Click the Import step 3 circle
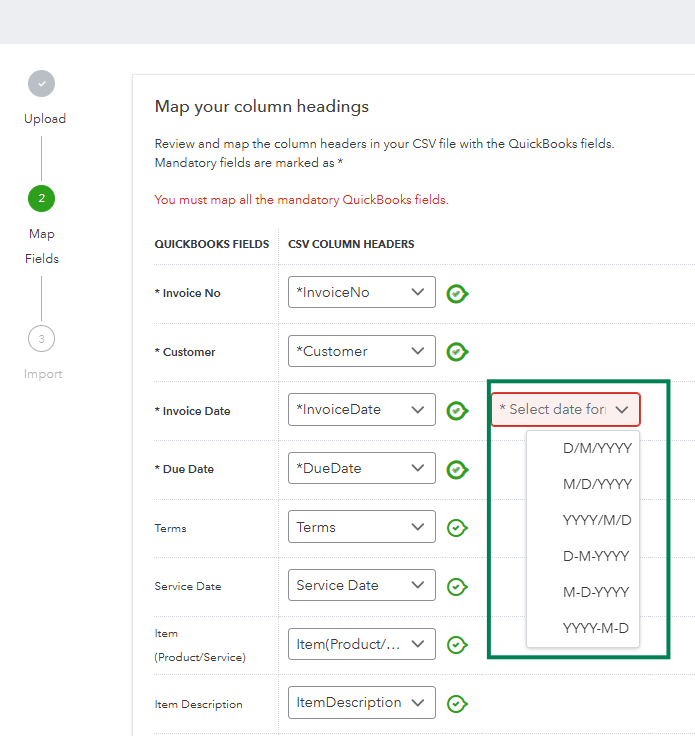This screenshot has width=695, height=736. [x=41, y=339]
